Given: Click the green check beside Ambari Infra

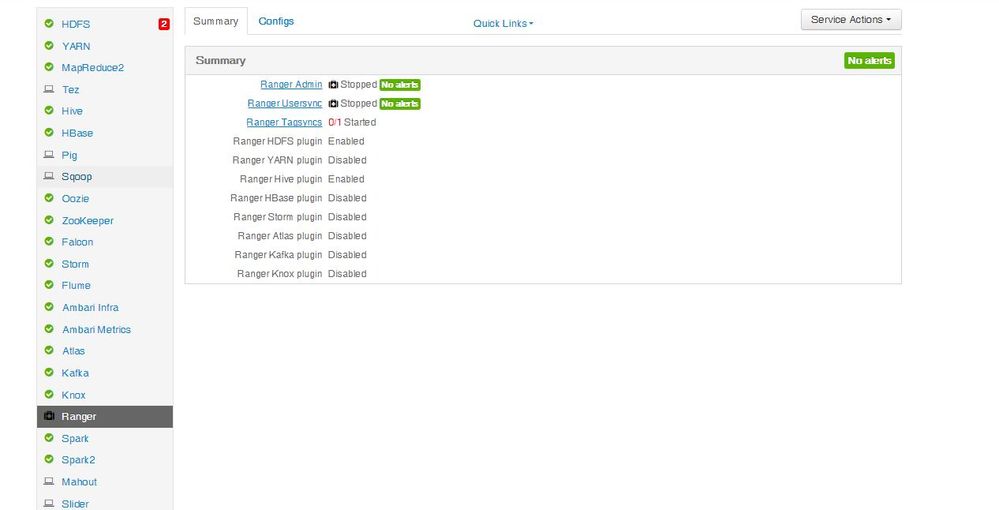Looking at the screenshot, I should pos(49,307).
